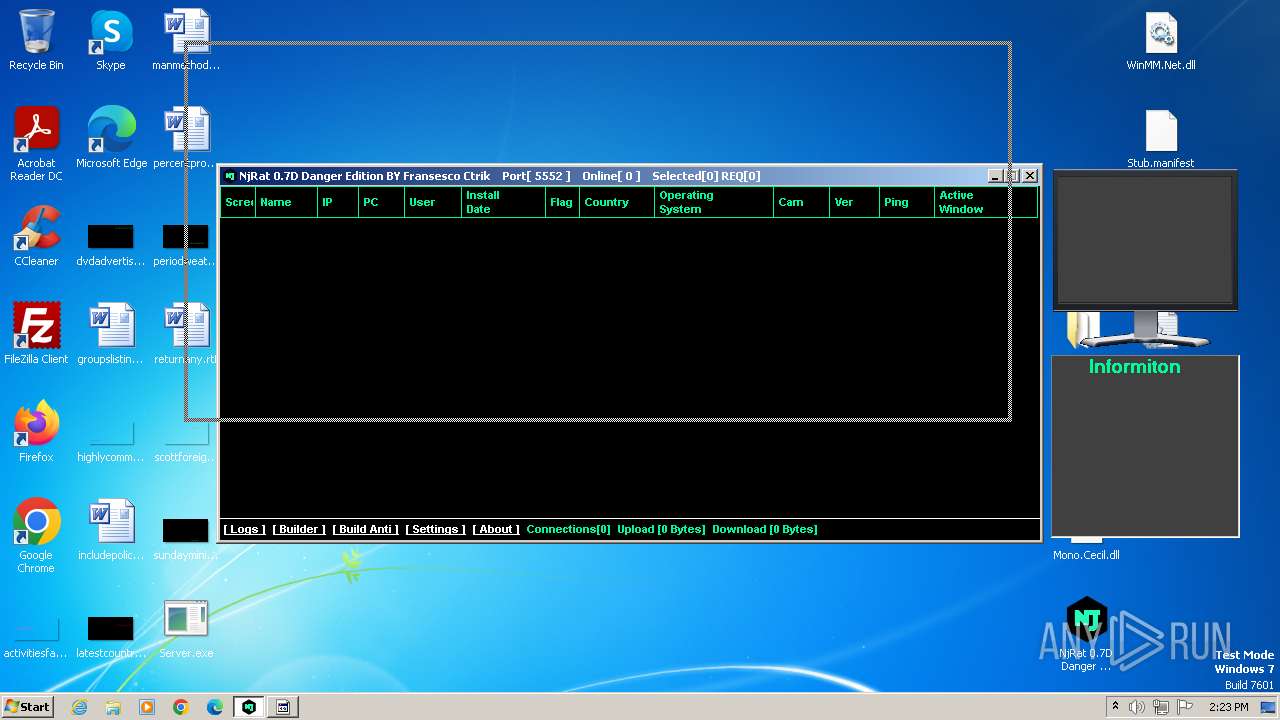Select the groupslistin... Word document

pyautogui.click(x=110, y=334)
